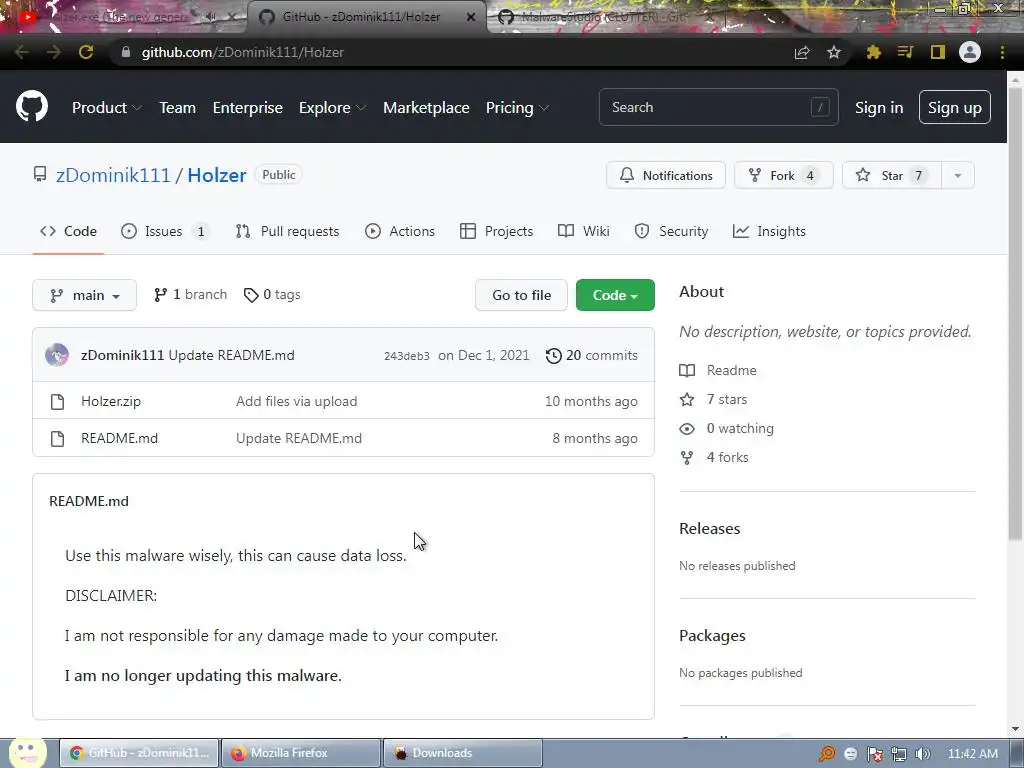Open the 20 commits history link
The image size is (1024, 768).
tap(592, 355)
